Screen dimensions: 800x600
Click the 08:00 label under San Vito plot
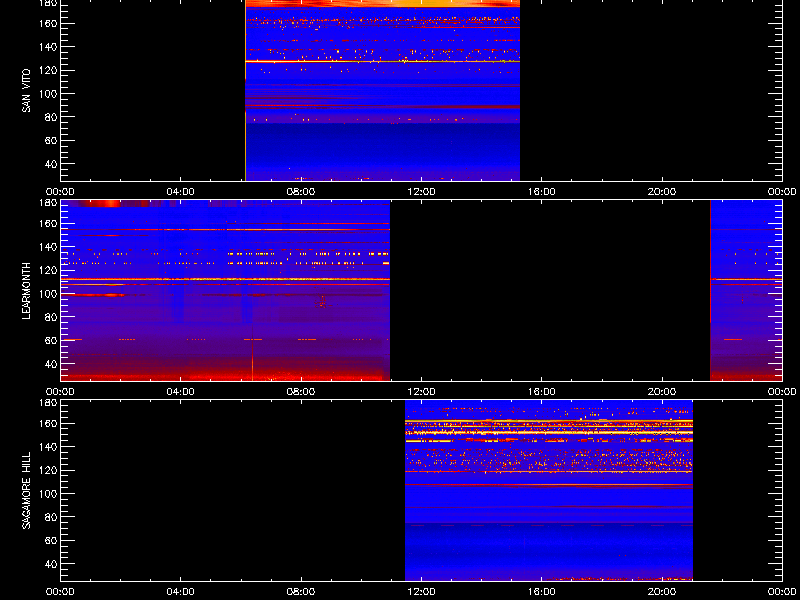tap(301, 192)
